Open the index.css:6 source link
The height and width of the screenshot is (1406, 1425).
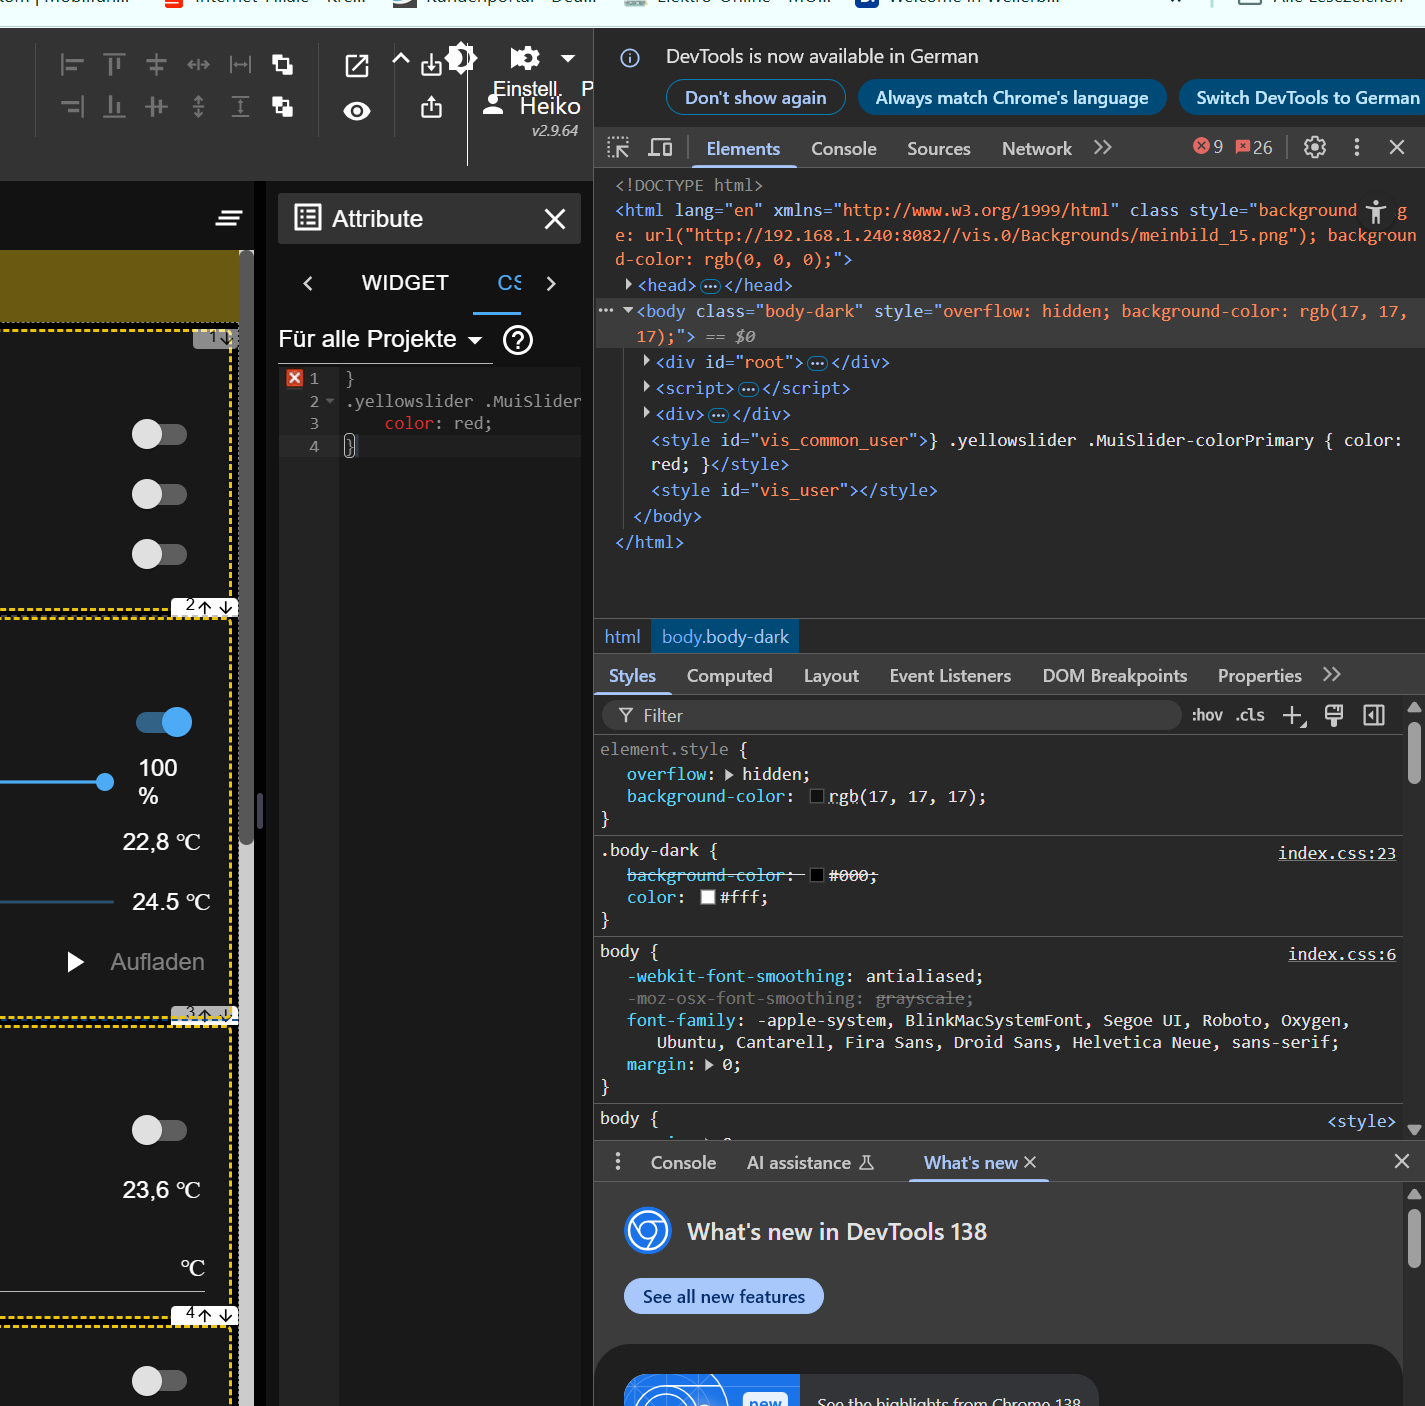pyautogui.click(x=1342, y=954)
